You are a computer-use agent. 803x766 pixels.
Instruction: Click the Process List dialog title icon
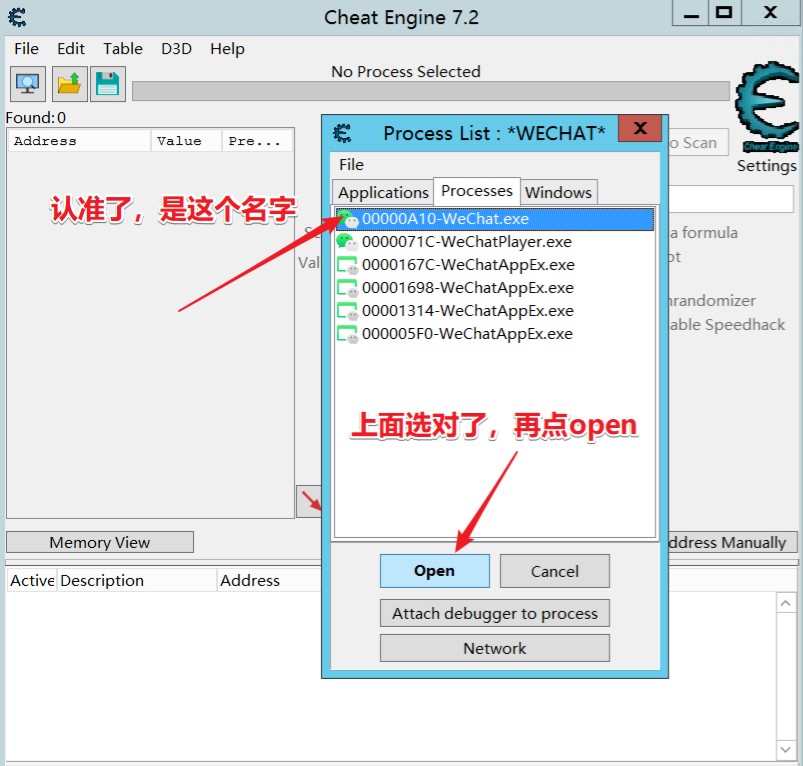pos(342,133)
